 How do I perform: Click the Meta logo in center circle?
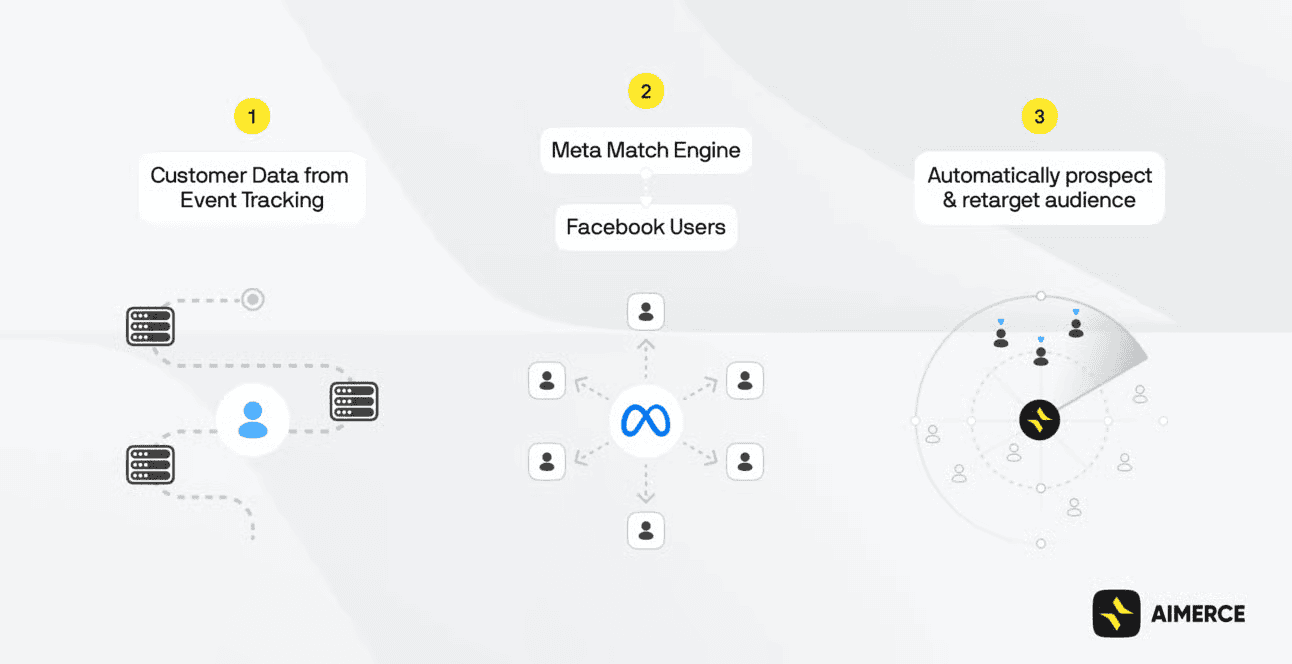645,421
